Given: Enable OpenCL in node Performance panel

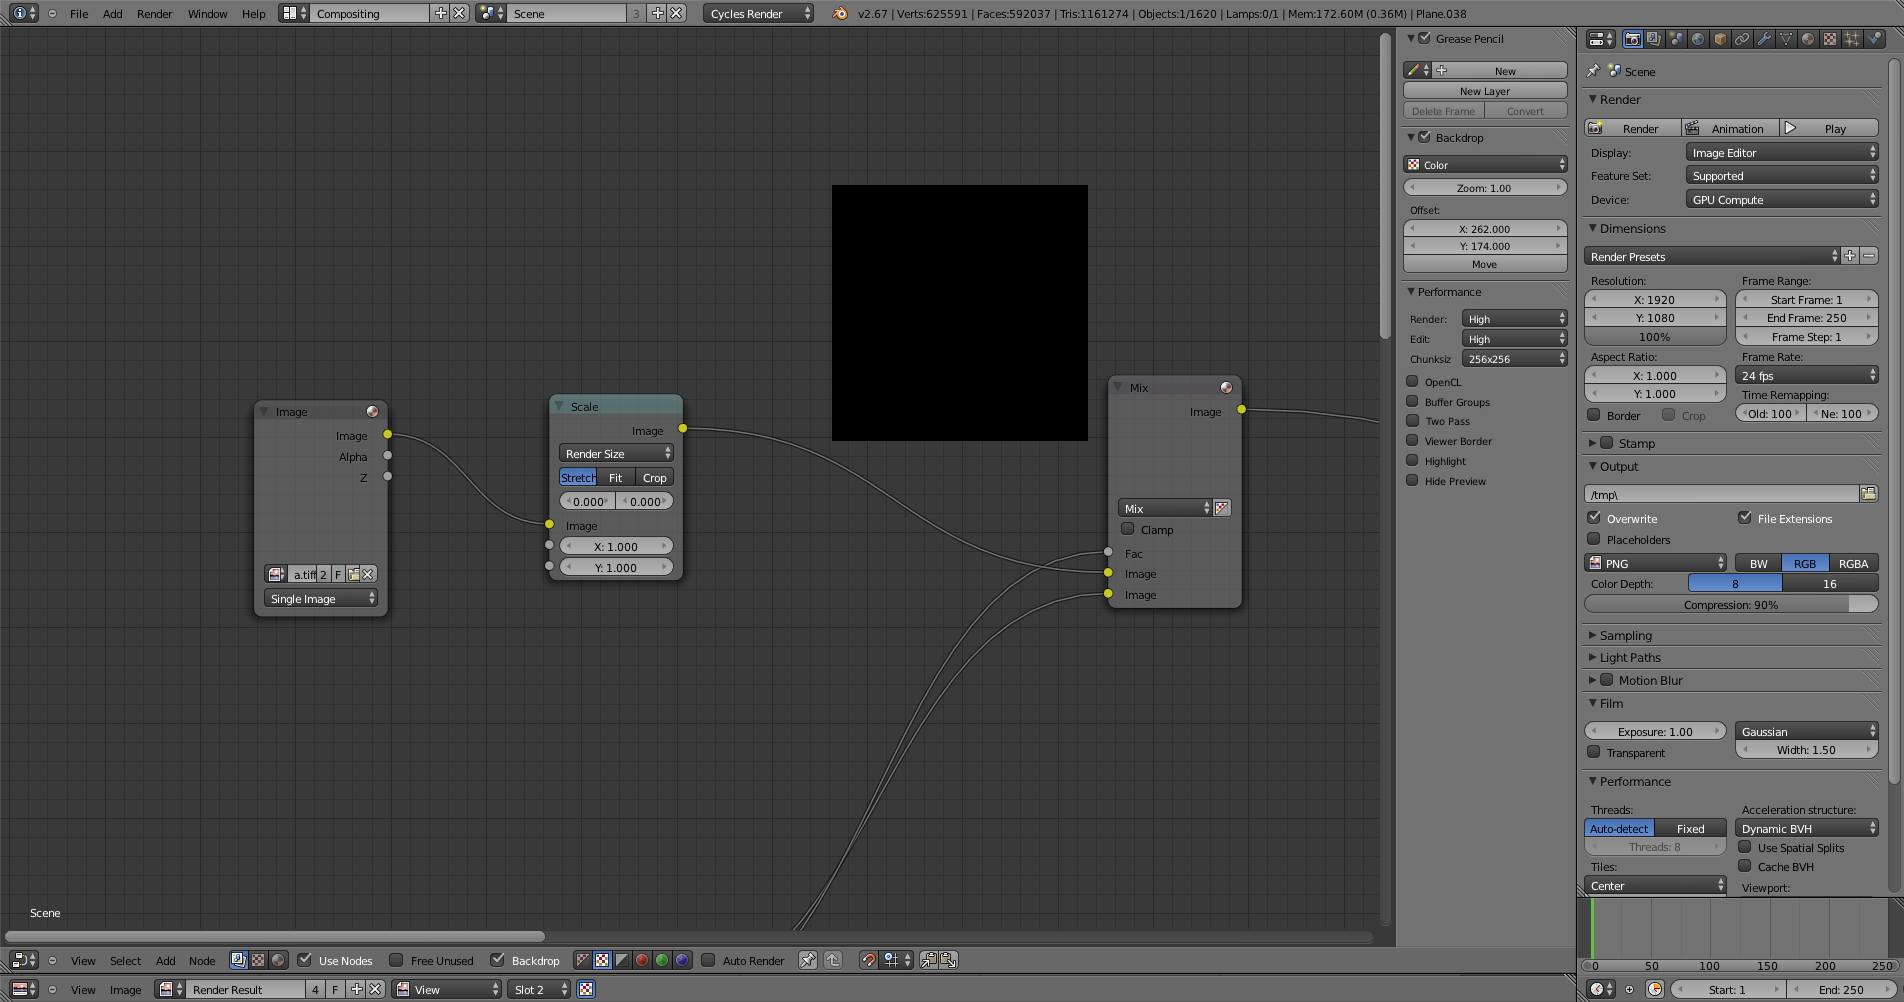Looking at the screenshot, I should click(x=1412, y=381).
